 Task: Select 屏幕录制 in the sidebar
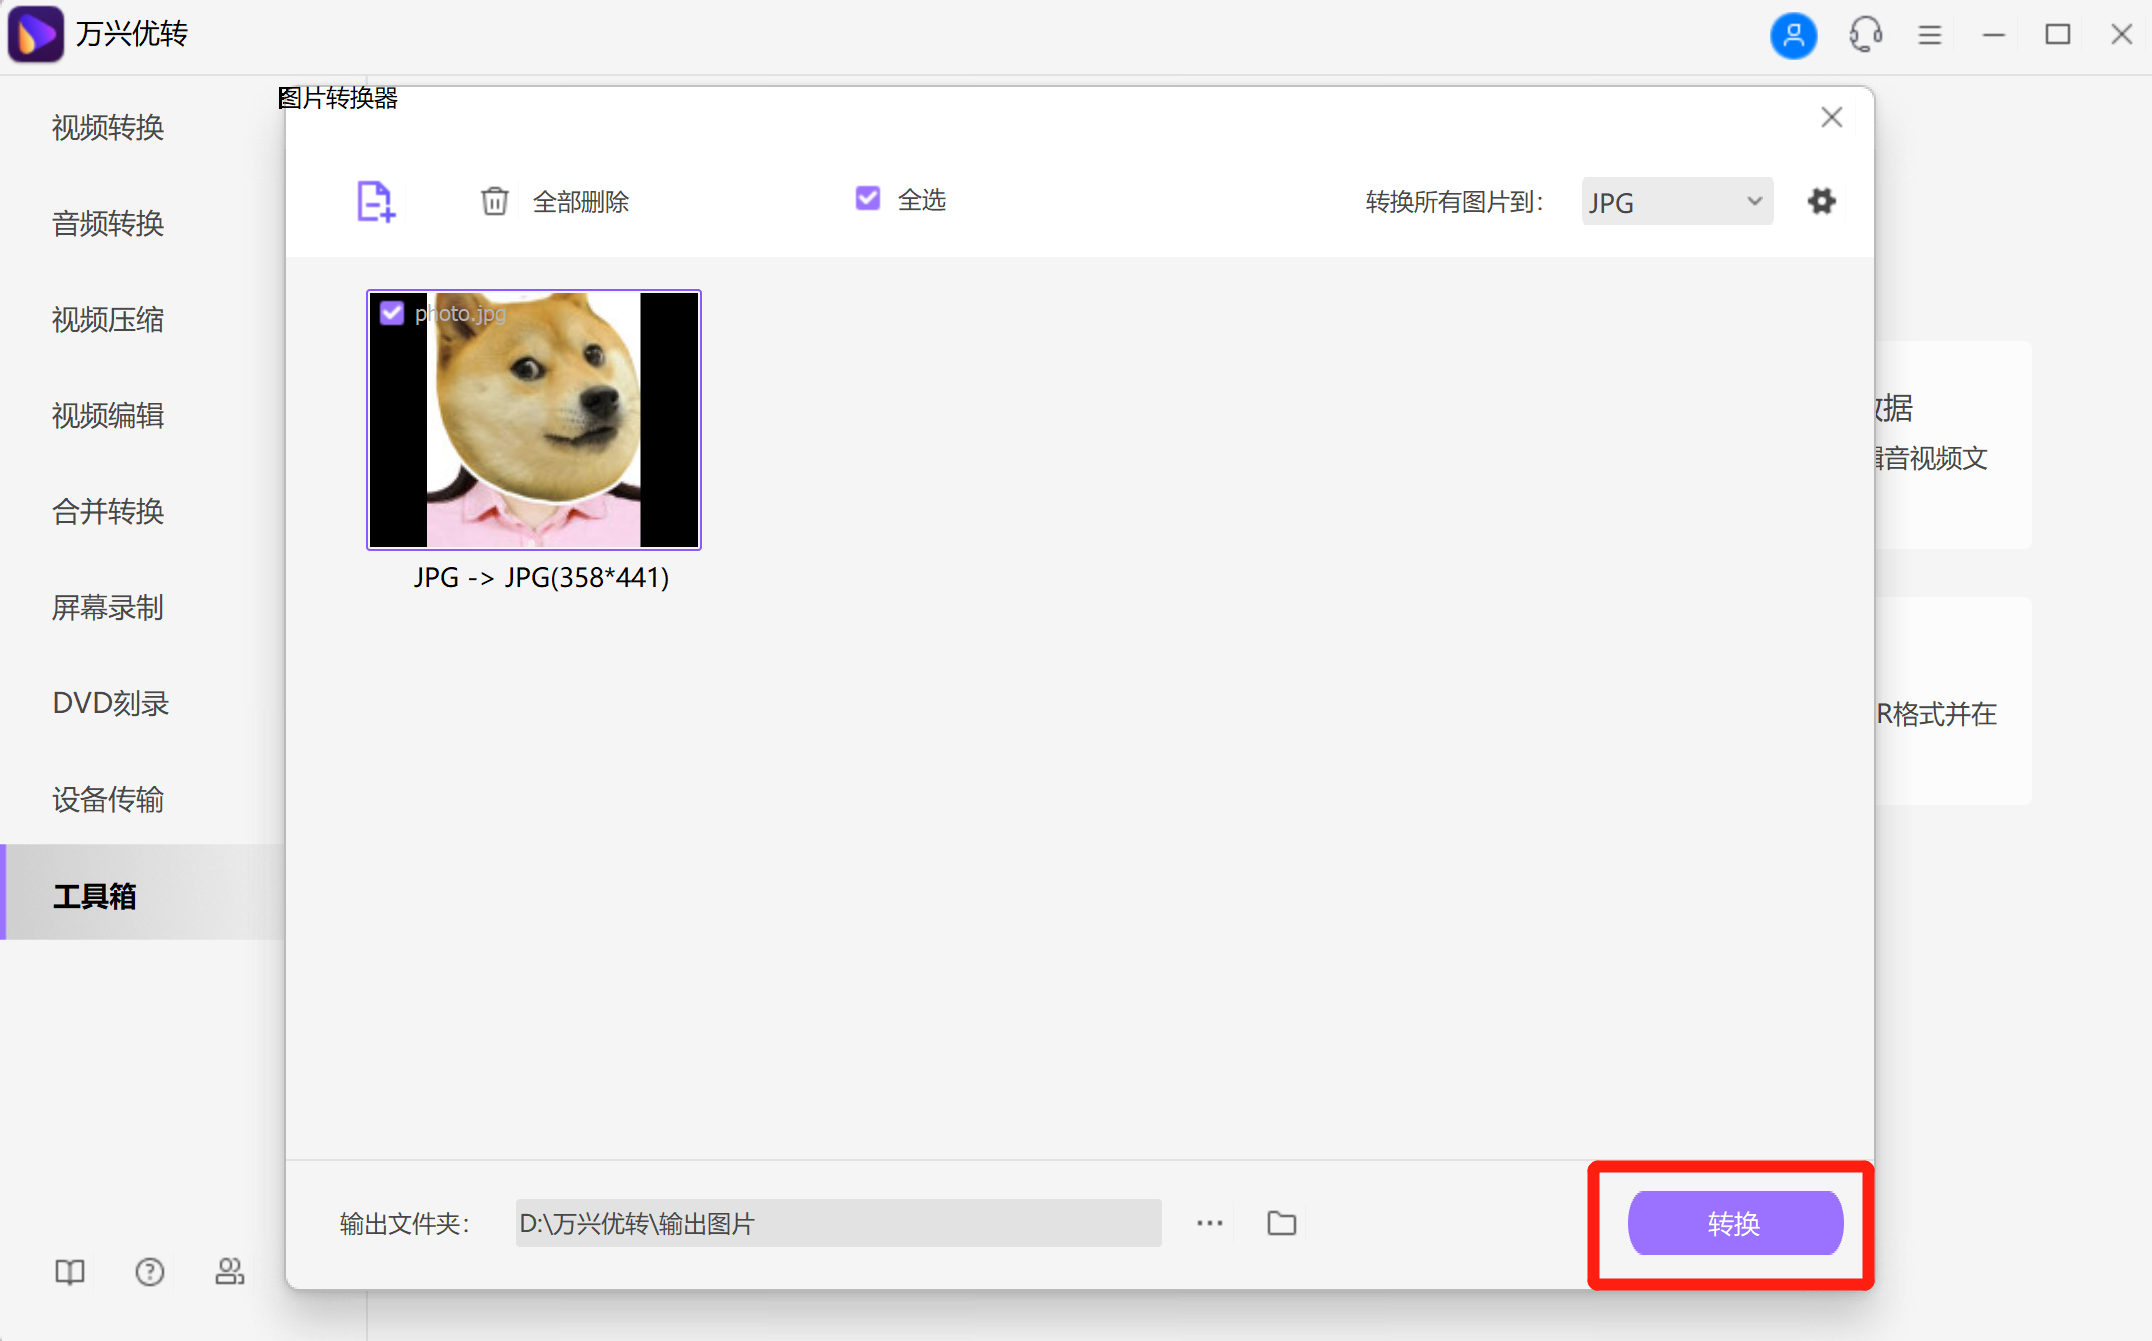107,608
